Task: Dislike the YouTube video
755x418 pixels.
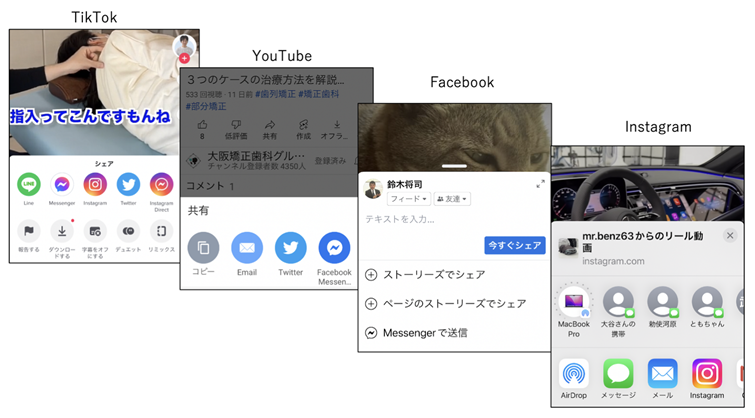Action: tap(236, 125)
